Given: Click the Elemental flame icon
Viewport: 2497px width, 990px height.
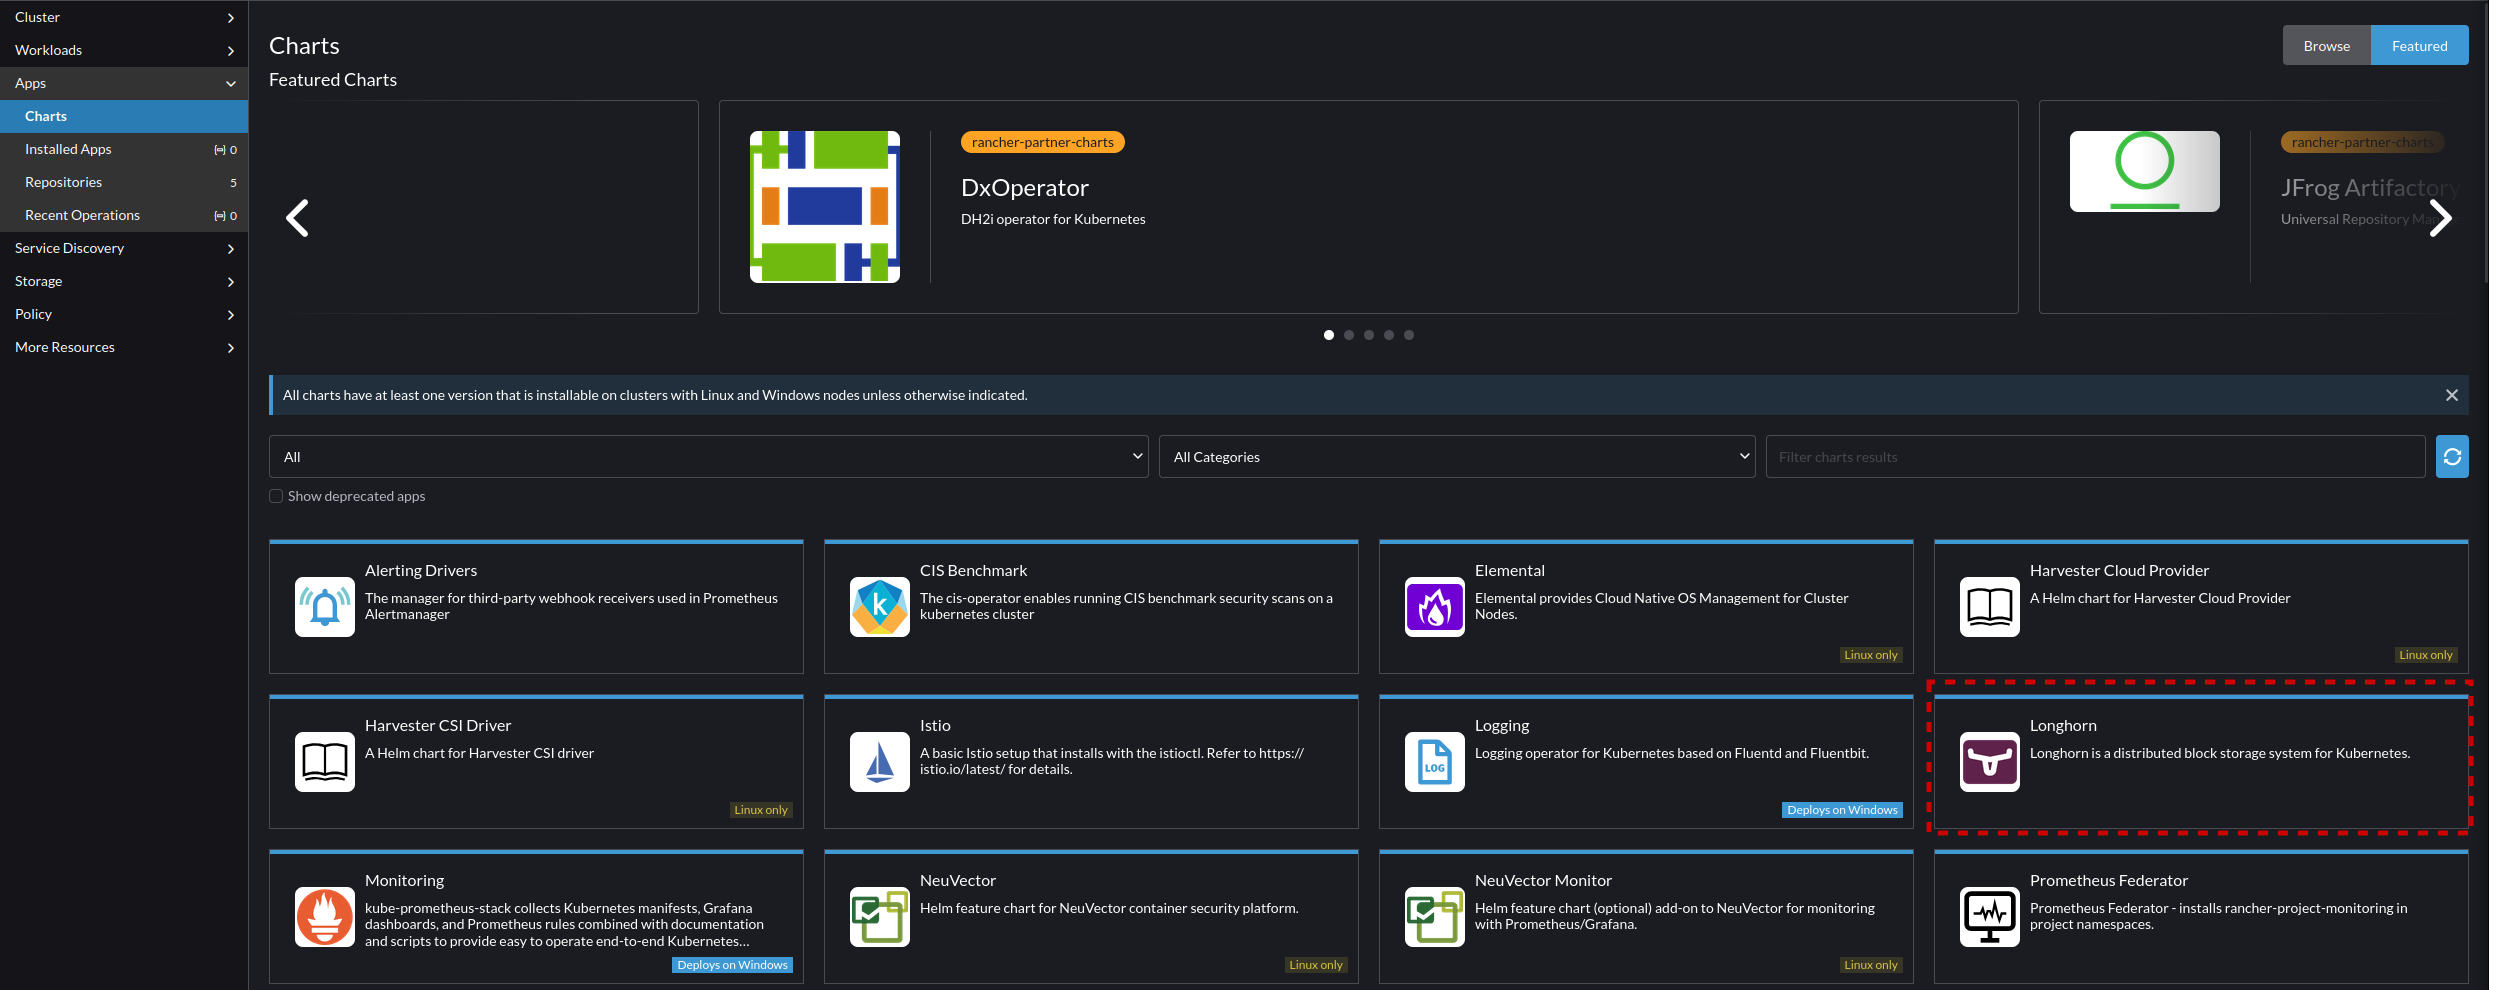Looking at the screenshot, I should pyautogui.click(x=1435, y=607).
